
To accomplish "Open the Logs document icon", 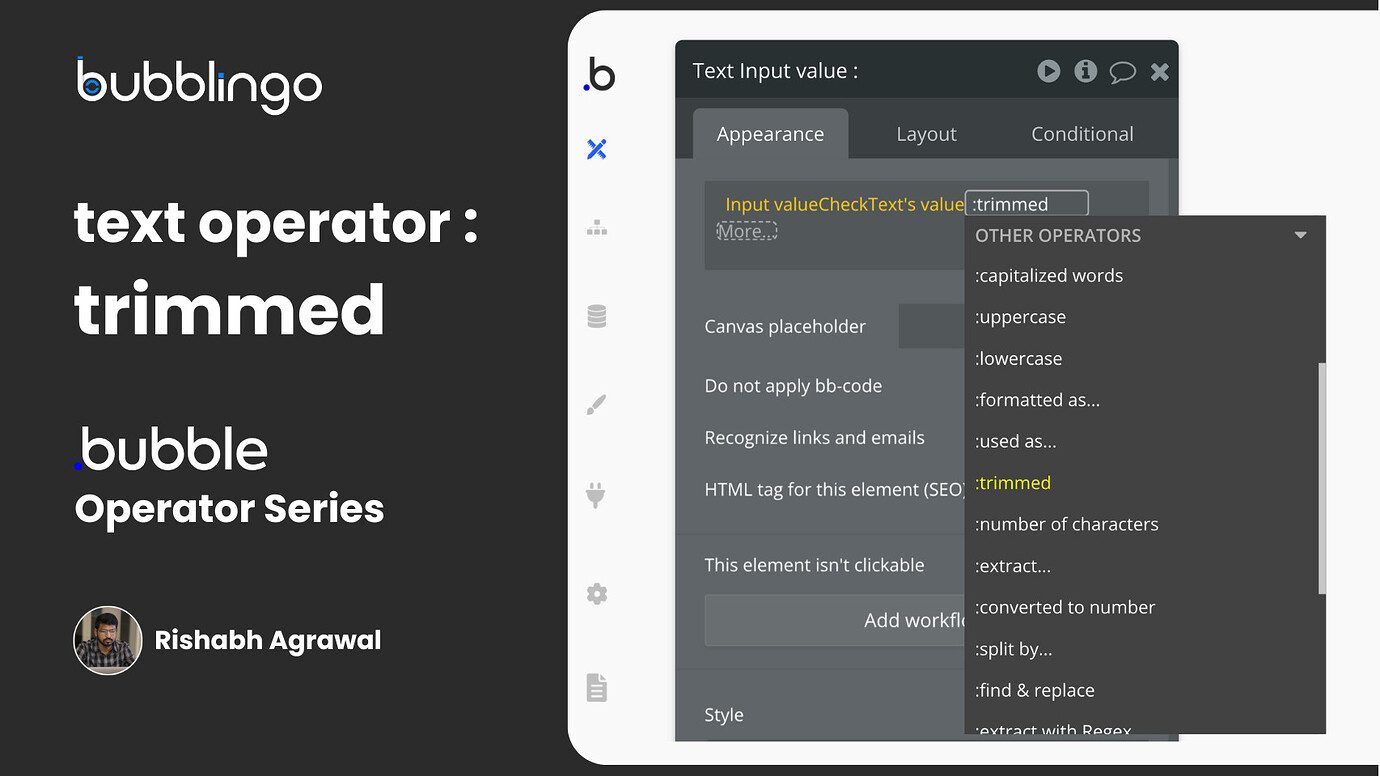I will tap(597, 687).
